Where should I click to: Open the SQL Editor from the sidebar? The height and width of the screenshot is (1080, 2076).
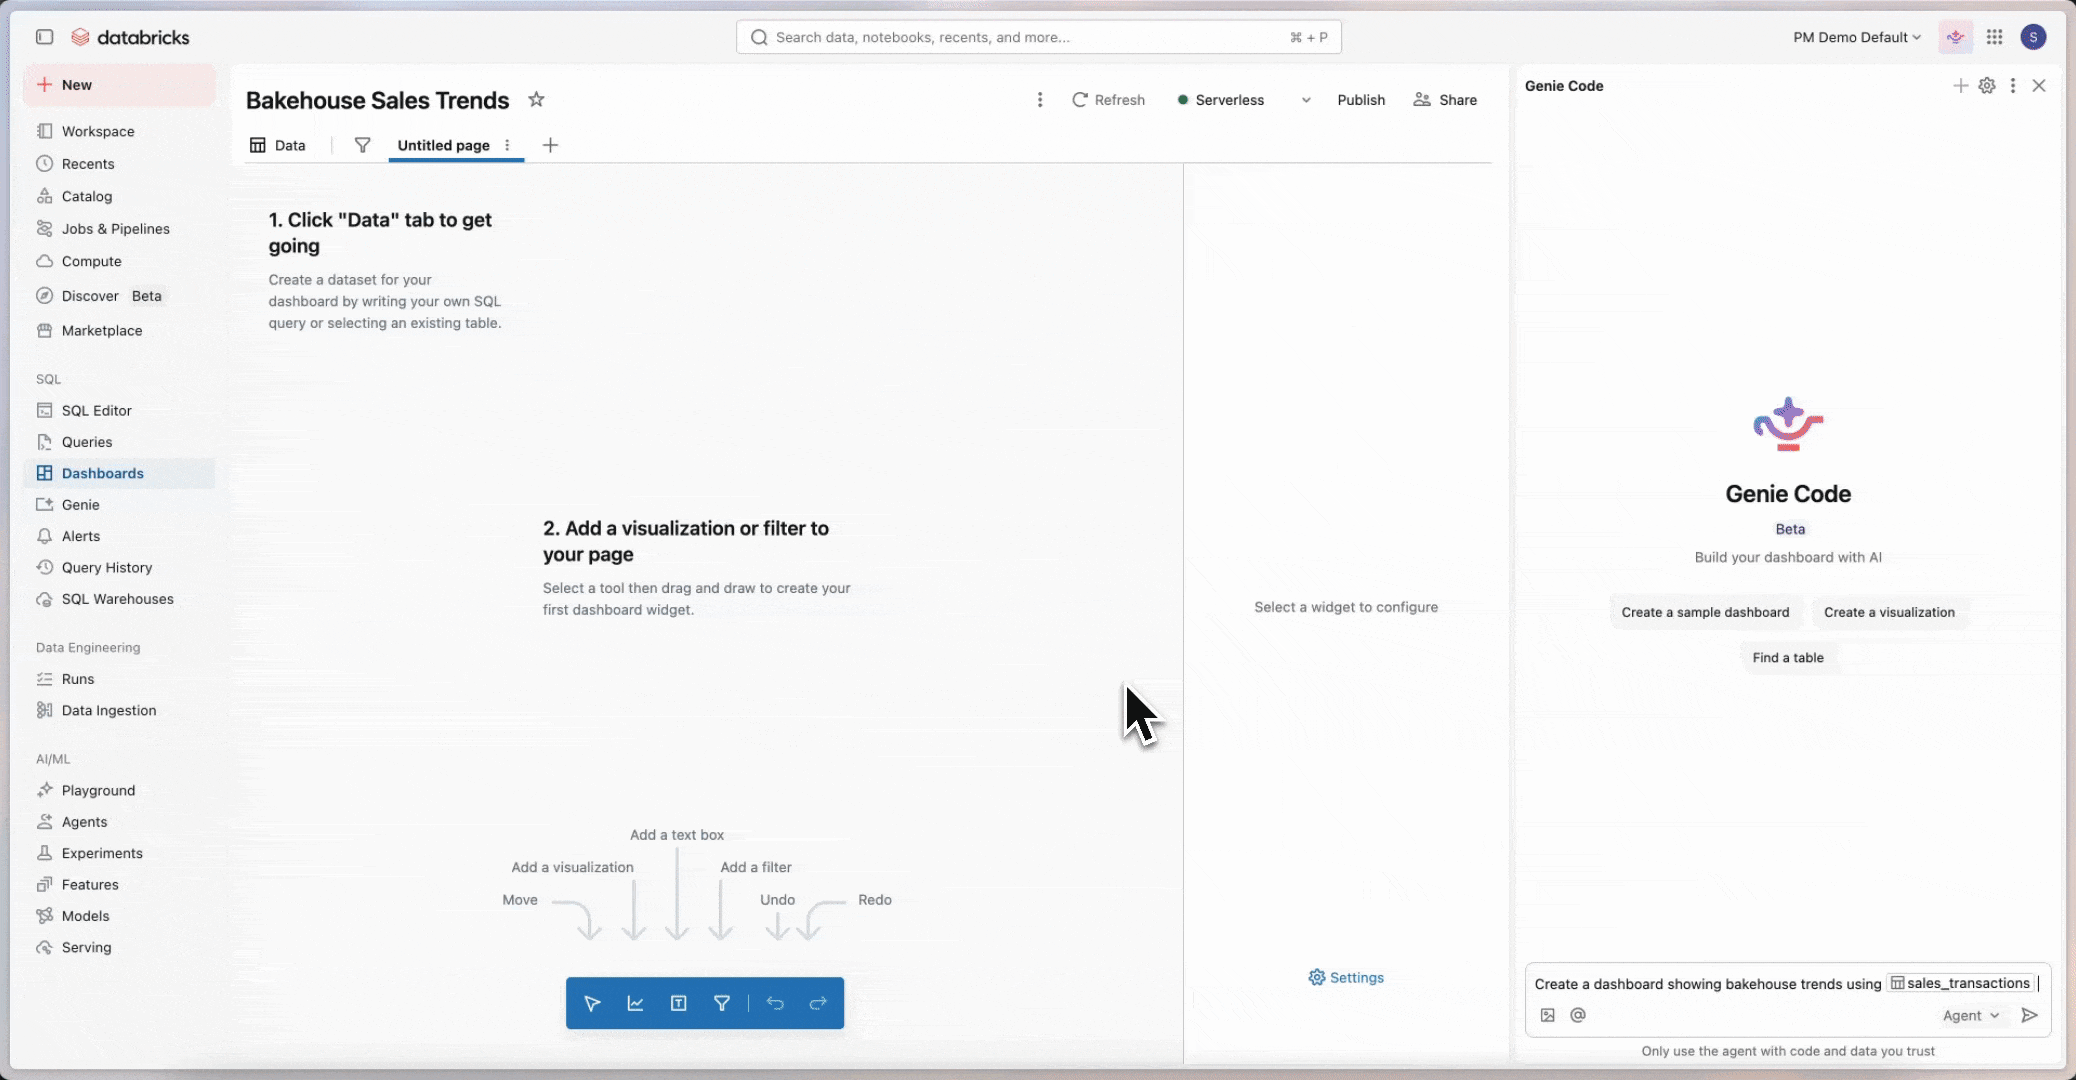(x=96, y=410)
